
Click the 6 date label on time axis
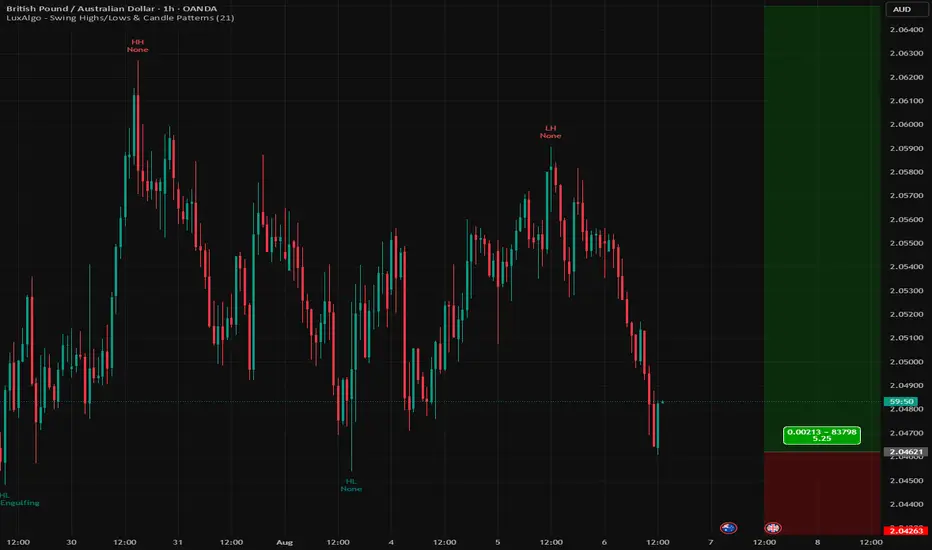pyautogui.click(x=604, y=542)
